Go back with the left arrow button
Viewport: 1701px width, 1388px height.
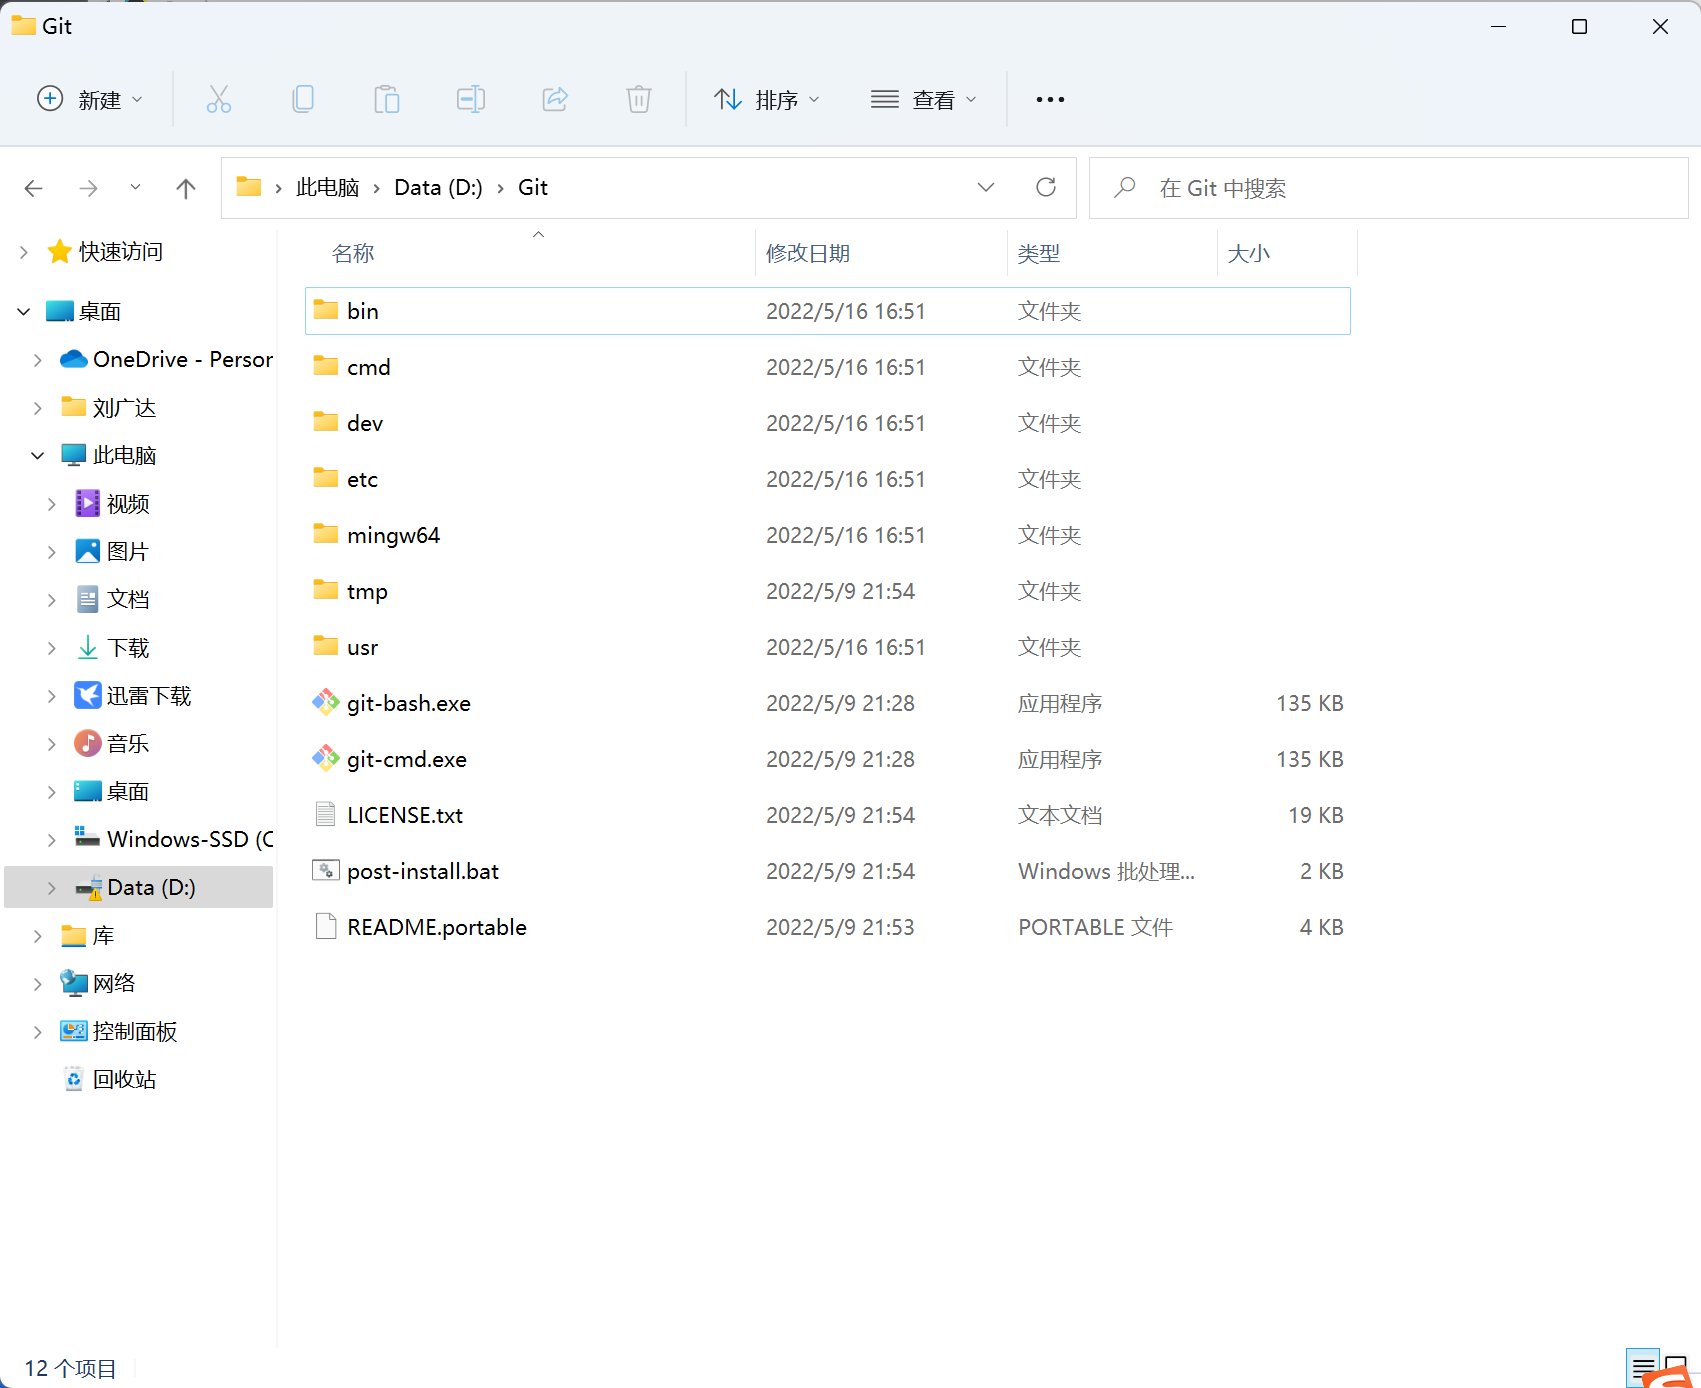34,188
